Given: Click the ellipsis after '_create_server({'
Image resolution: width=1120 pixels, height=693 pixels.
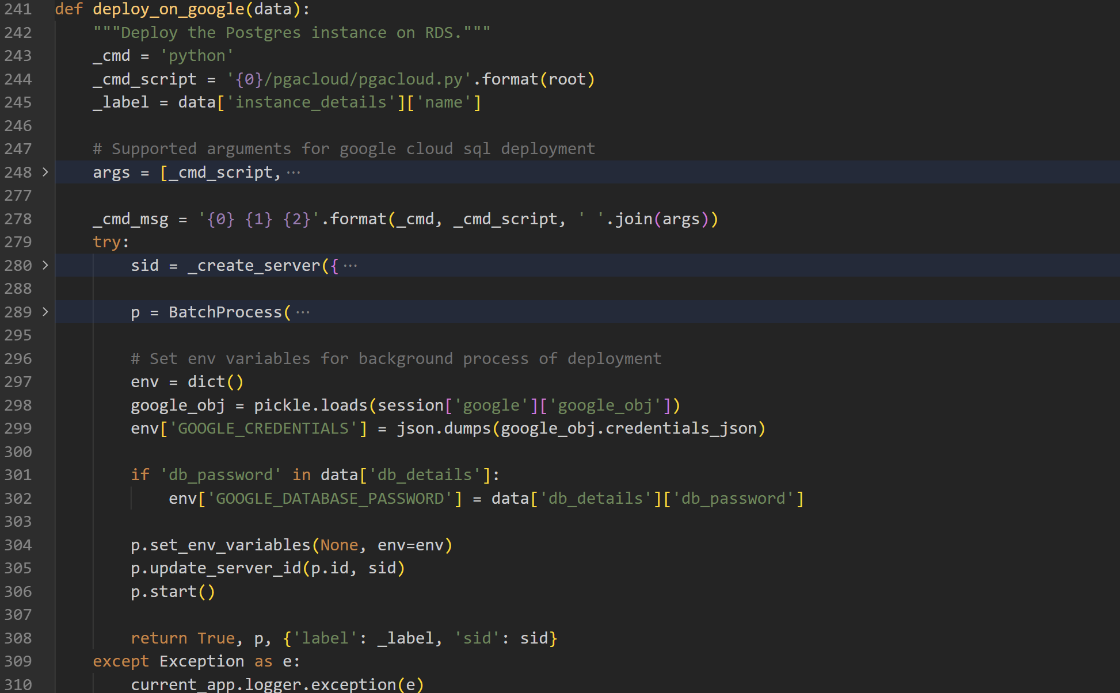Looking at the screenshot, I should tap(350, 265).
